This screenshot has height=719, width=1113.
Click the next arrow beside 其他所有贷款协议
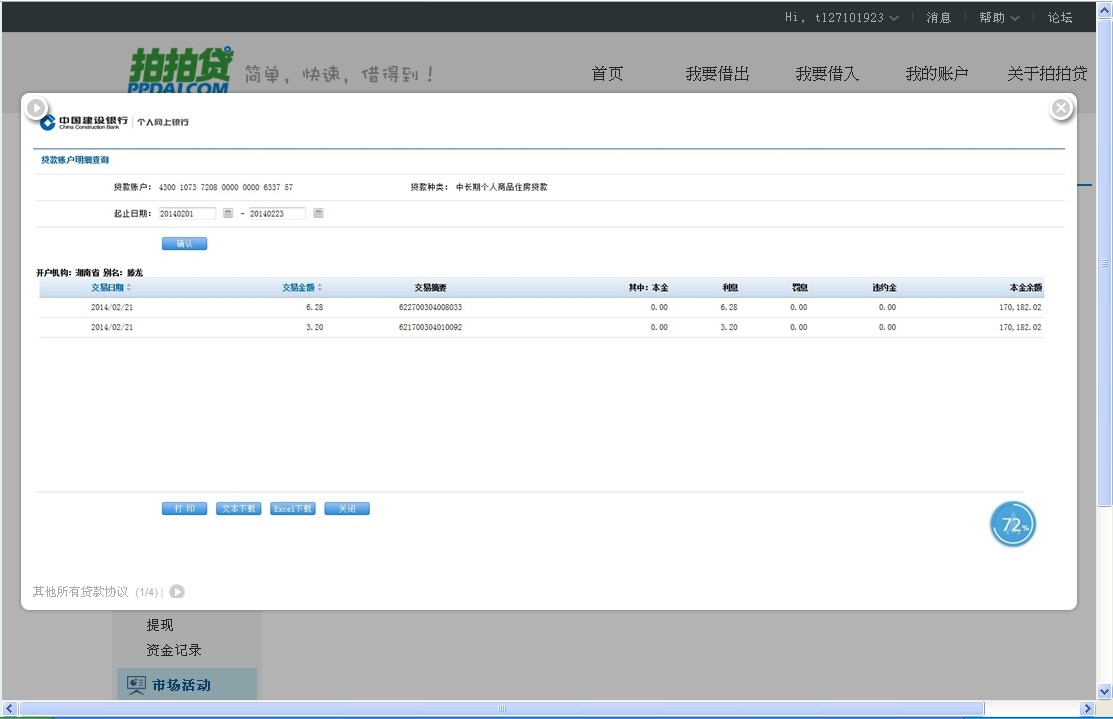coord(177,591)
